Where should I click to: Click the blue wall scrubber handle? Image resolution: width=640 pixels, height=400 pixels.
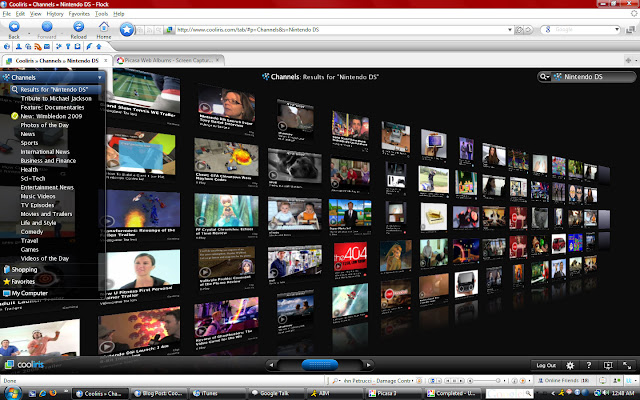click(x=320, y=365)
